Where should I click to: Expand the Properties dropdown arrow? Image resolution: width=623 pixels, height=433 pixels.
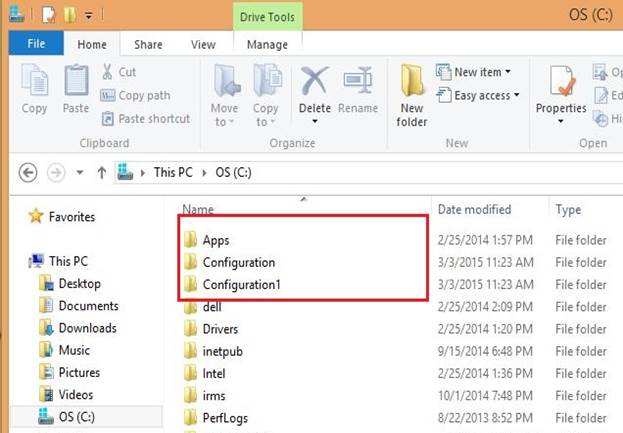(x=561, y=121)
